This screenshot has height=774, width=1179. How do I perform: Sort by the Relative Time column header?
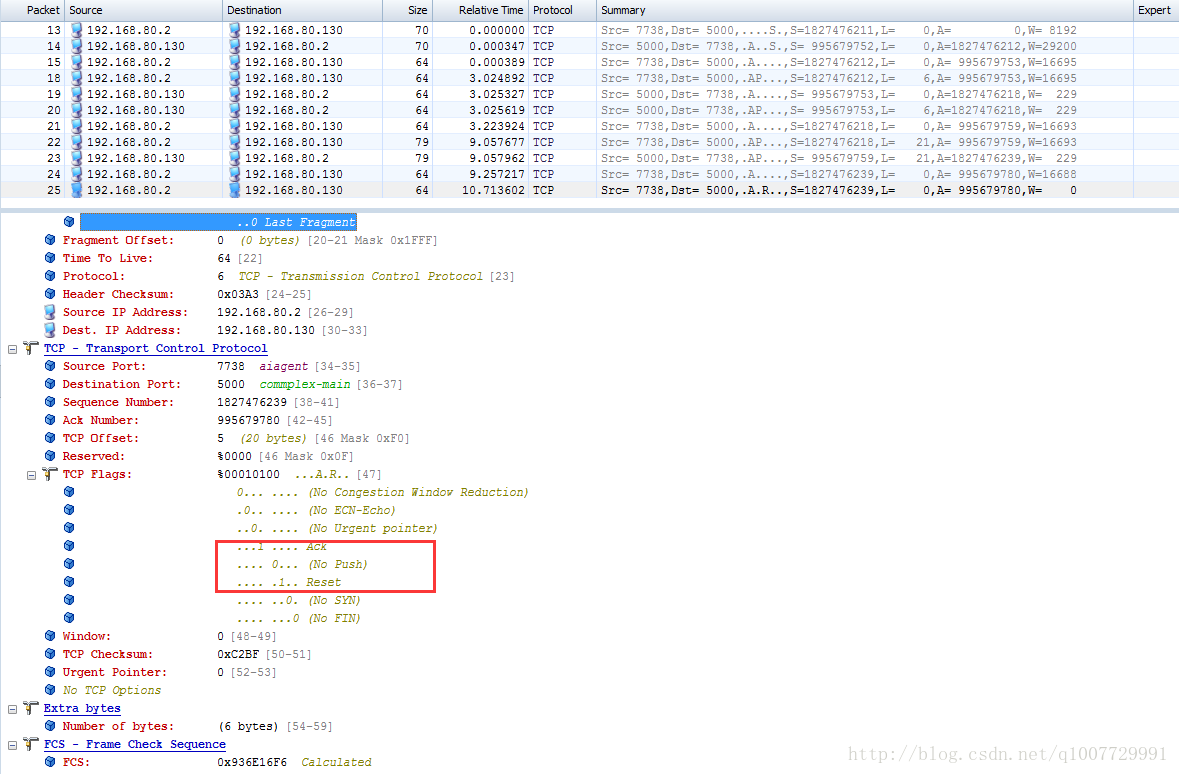pos(480,10)
